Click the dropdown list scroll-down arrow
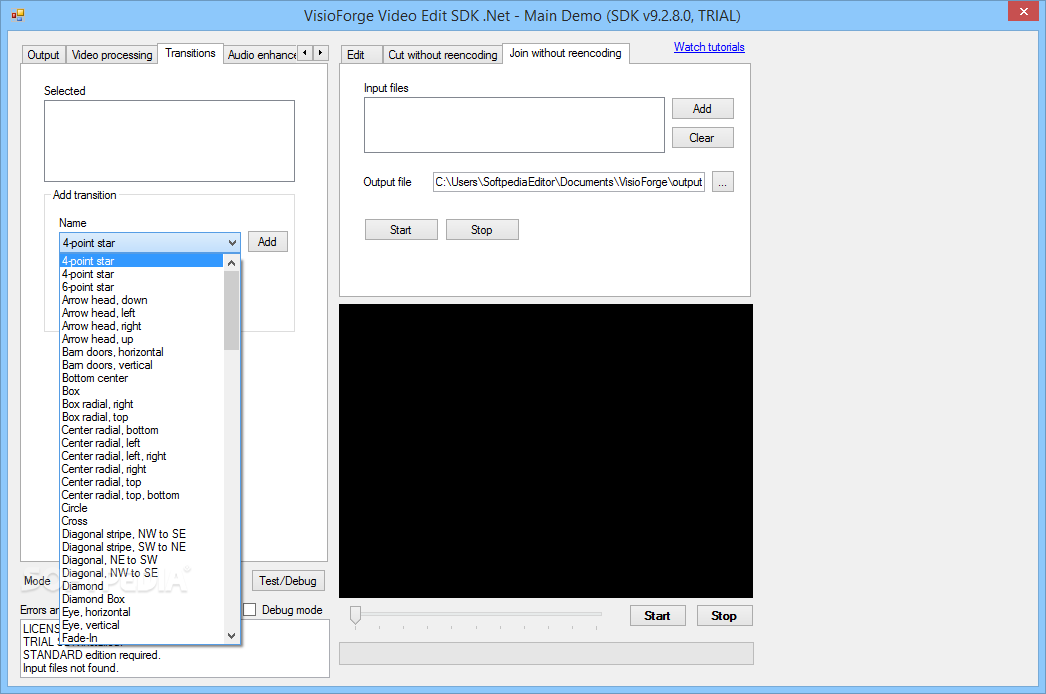This screenshot has width=1046, height=694. pyautogui.click(x=231, y=636)
